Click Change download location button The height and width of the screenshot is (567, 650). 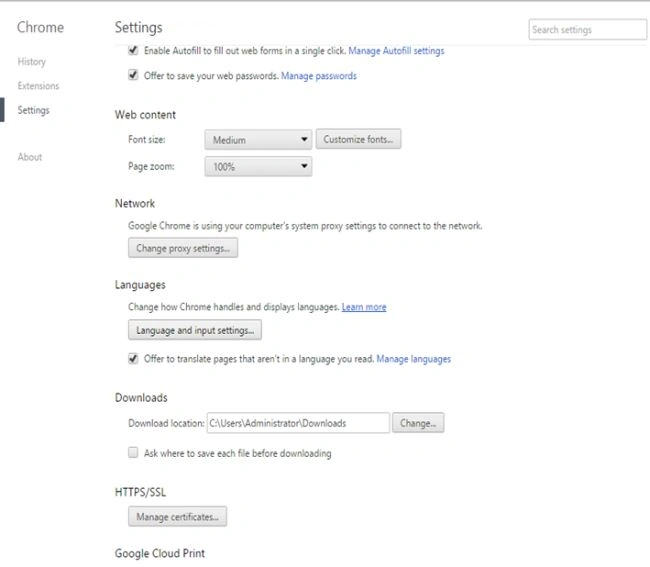[418, 423]
